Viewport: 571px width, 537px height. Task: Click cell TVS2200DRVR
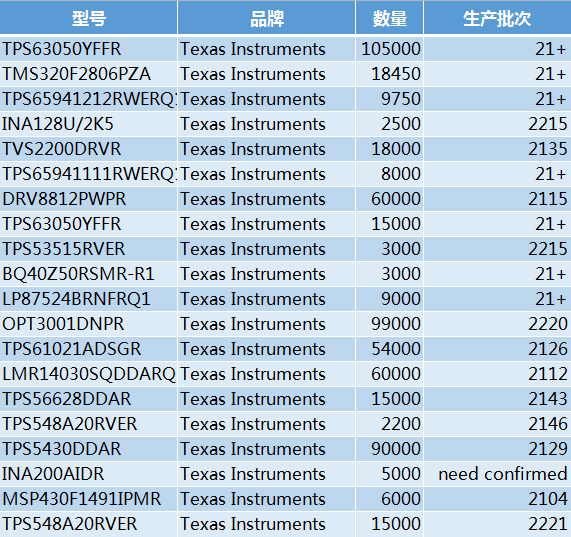(x=88, y=149)
